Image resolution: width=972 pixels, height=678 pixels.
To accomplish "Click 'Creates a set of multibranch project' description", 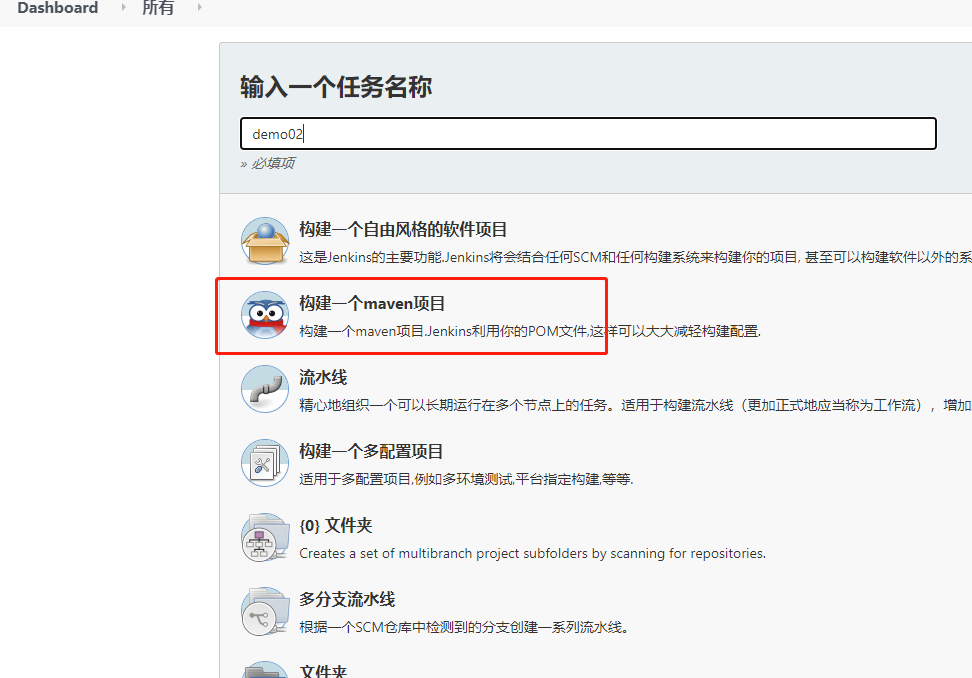I will tap(532, 553).
